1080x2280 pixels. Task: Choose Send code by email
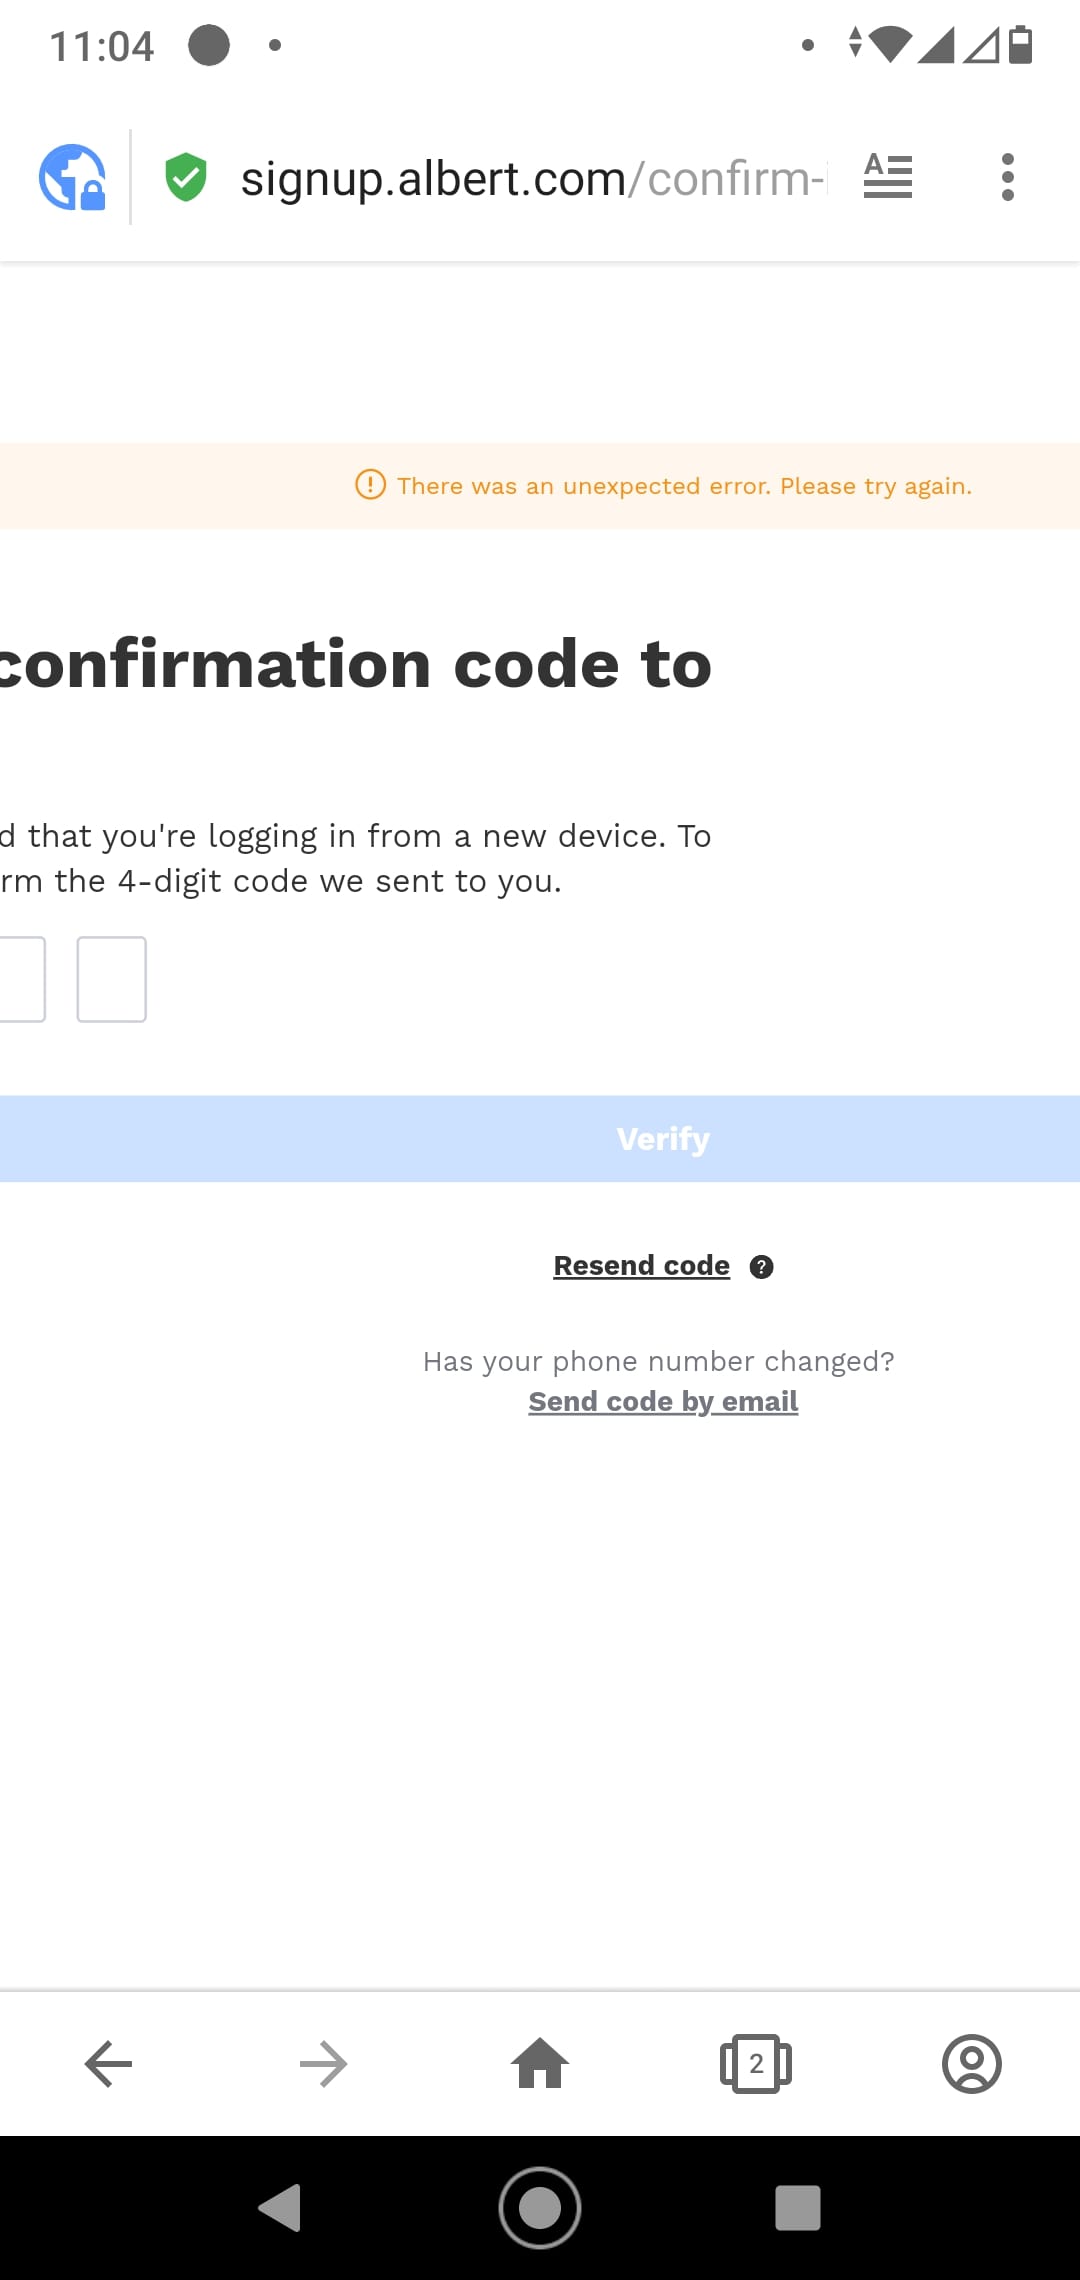tap(663, 1402)
